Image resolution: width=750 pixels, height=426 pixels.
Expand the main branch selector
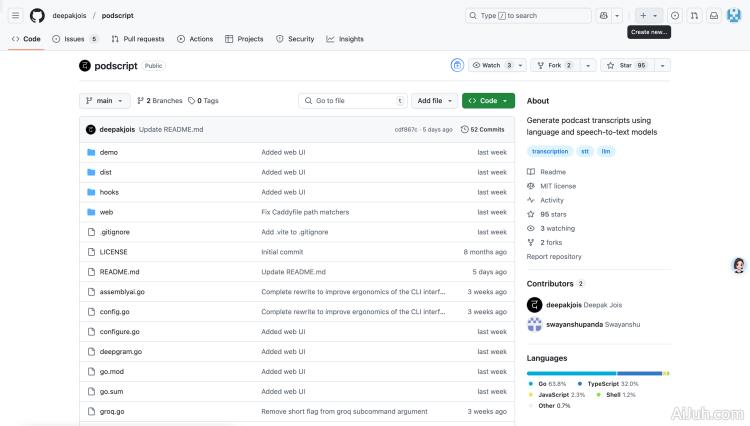point(105,101)
